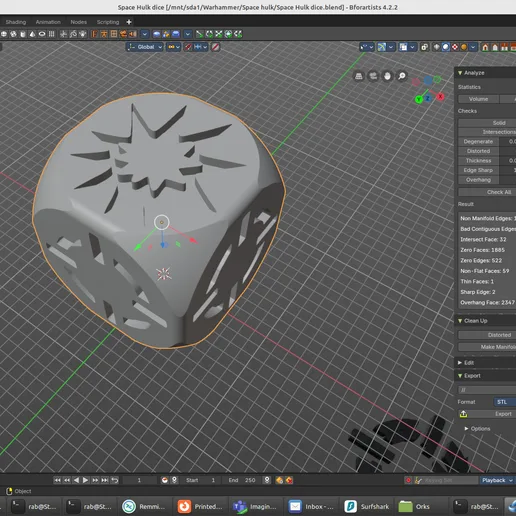Viewport: 516px width, 516px height.
Task: Open the pivot point dropdown
Action: point(174,47)
